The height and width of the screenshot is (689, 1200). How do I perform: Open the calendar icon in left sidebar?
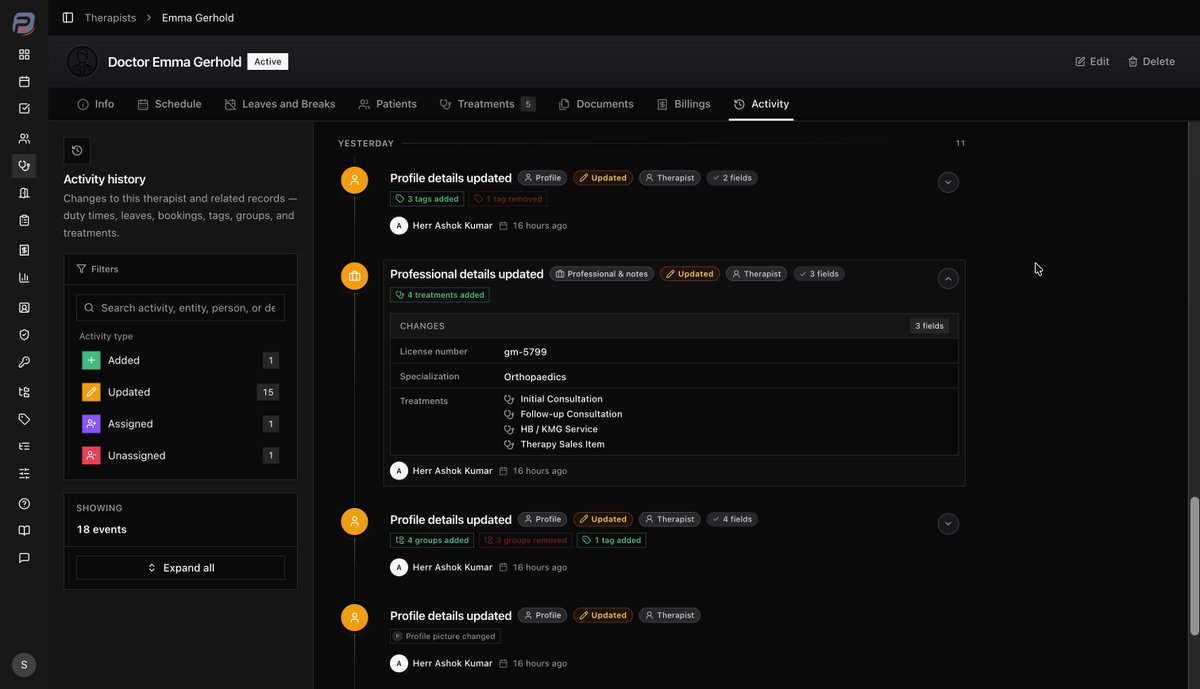[x=24, y=82]
